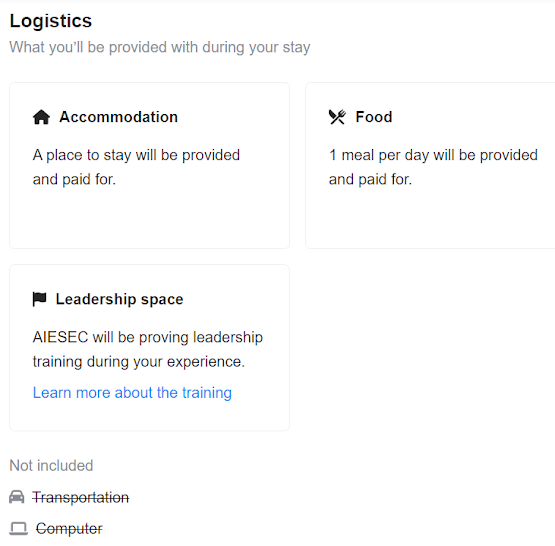
Task: Click the fork and knife Food icon
Action: tap(337, 117)
